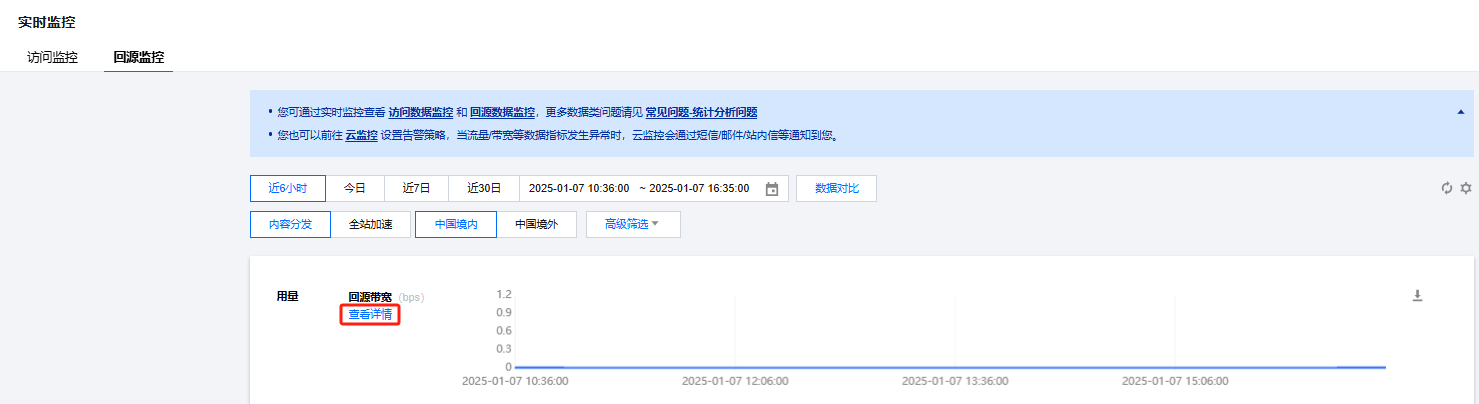Select the 近6小时 time range
Image resolution: width=1479 pixels, height=404 pixels.
pos(287,188)
